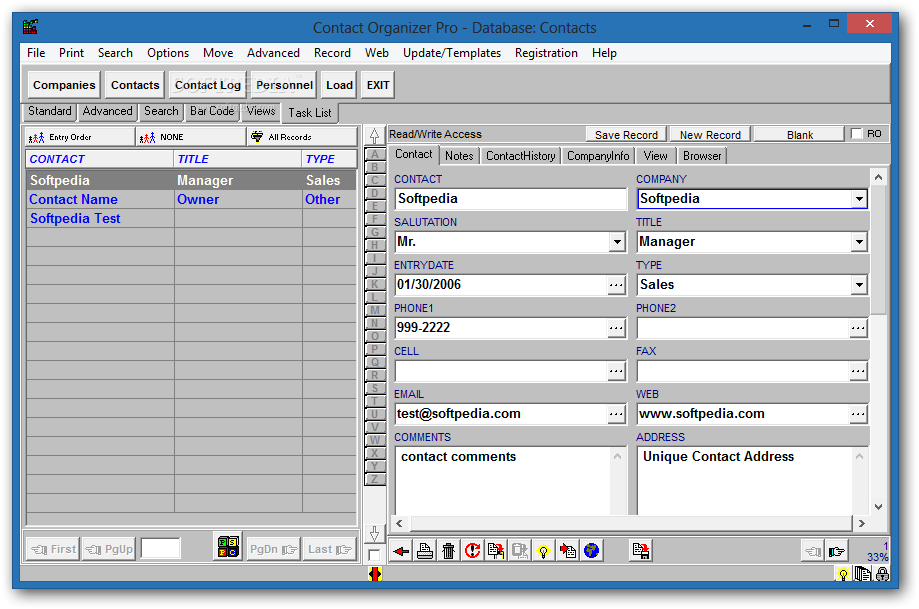919x609 pixels.
Task: Click the EMAIL ellipsis button
Action: (616, 414)
